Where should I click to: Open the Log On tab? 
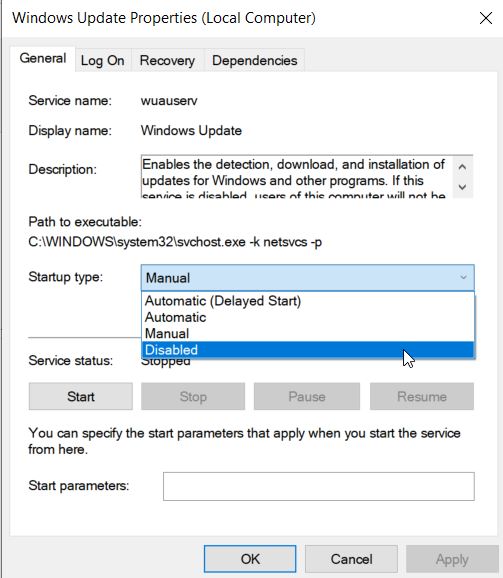(102, 60)
